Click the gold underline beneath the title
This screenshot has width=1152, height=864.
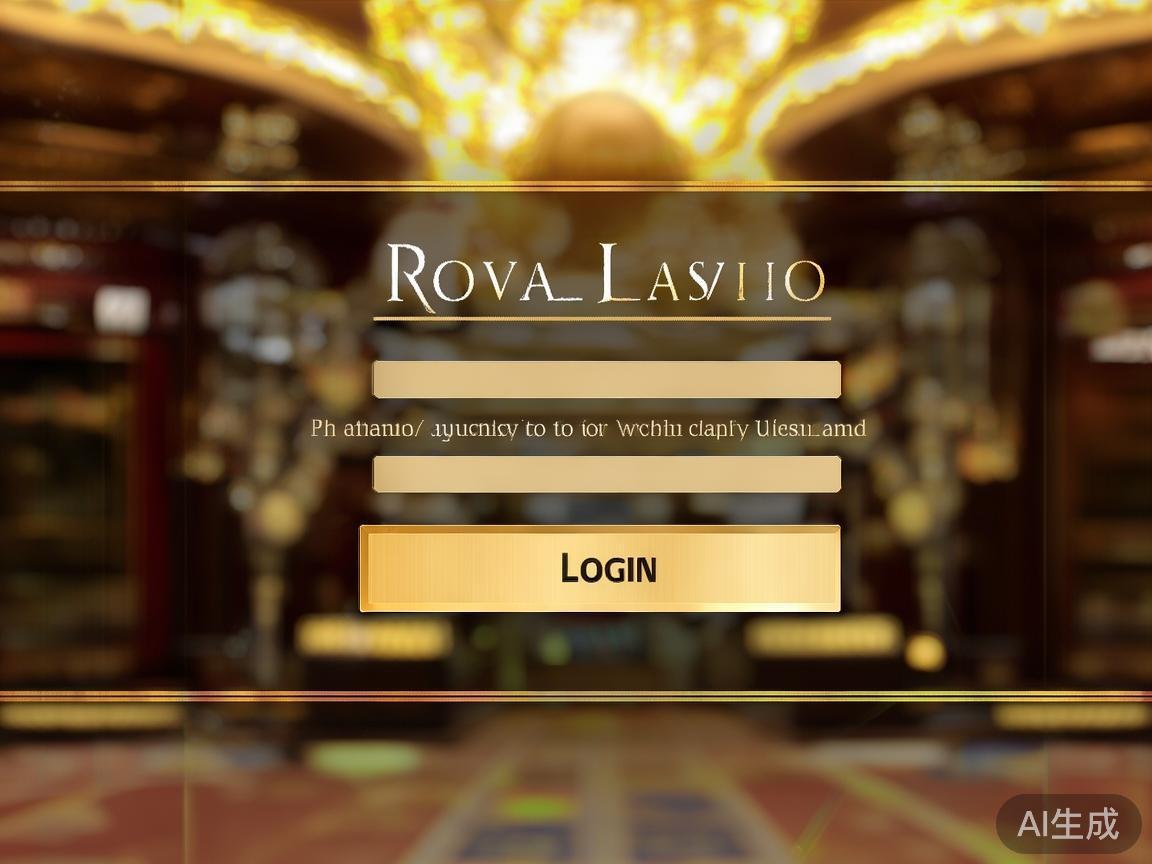click(x=602, y=319)
